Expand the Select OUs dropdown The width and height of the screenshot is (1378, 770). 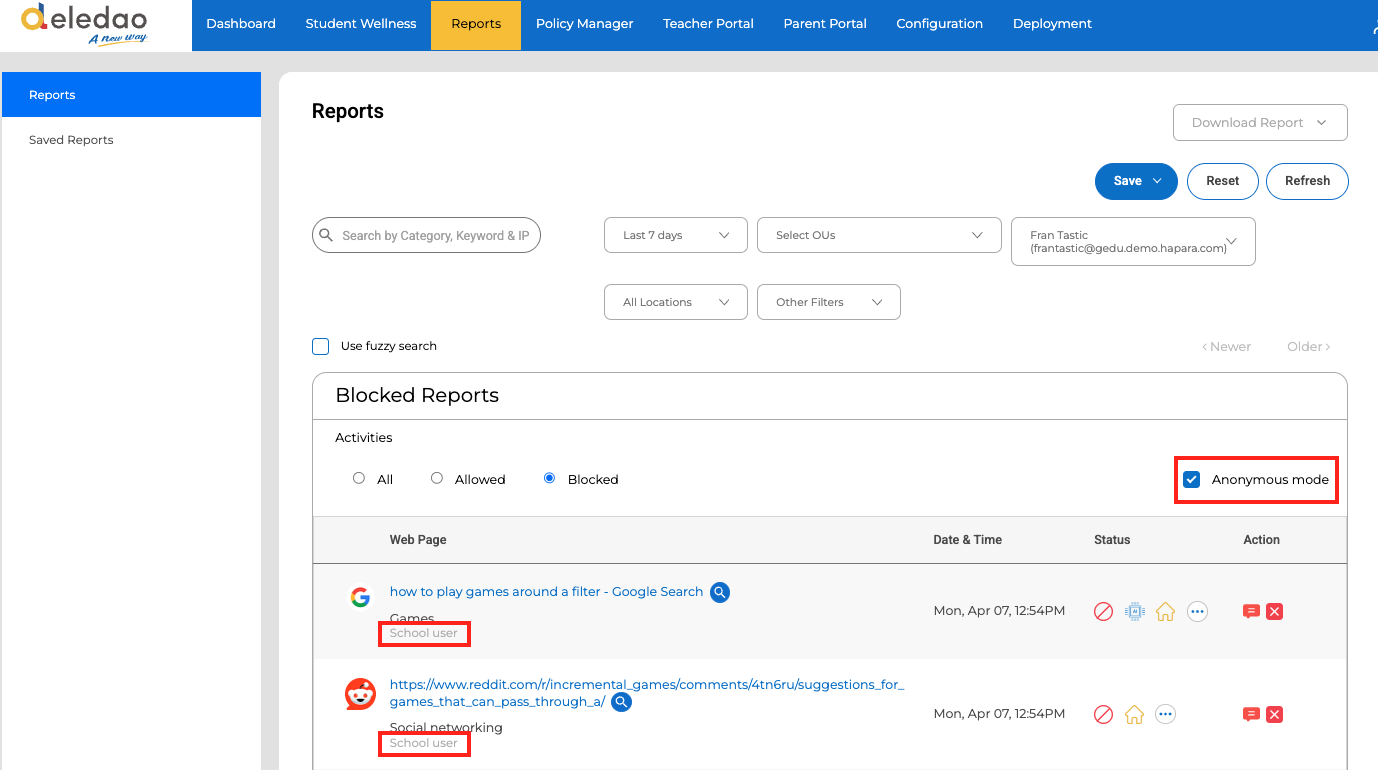point(879,235)
